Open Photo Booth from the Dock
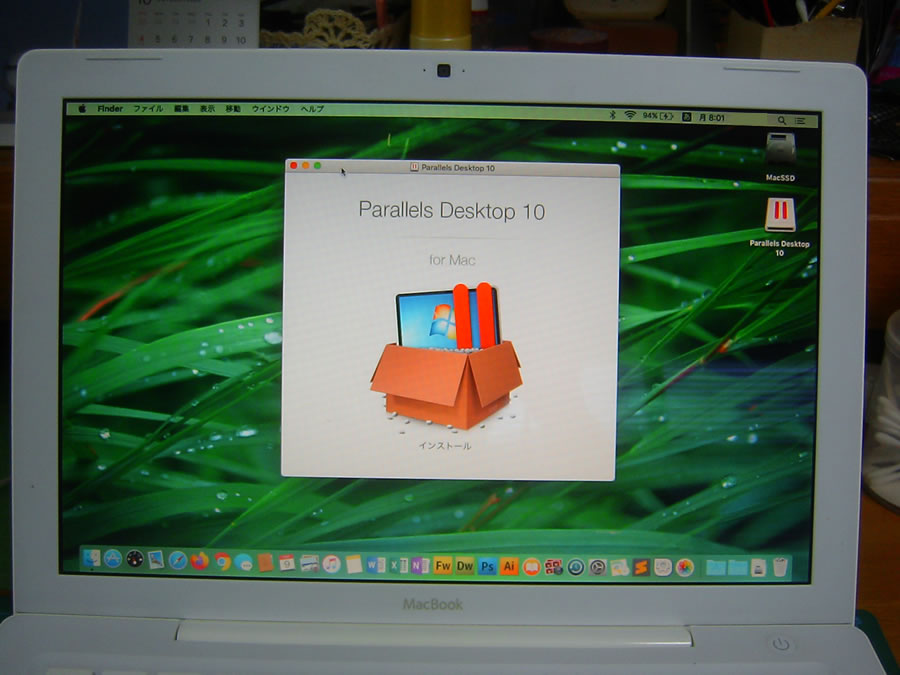The height and width of the screenshot is (675, 900). [553, 567]
